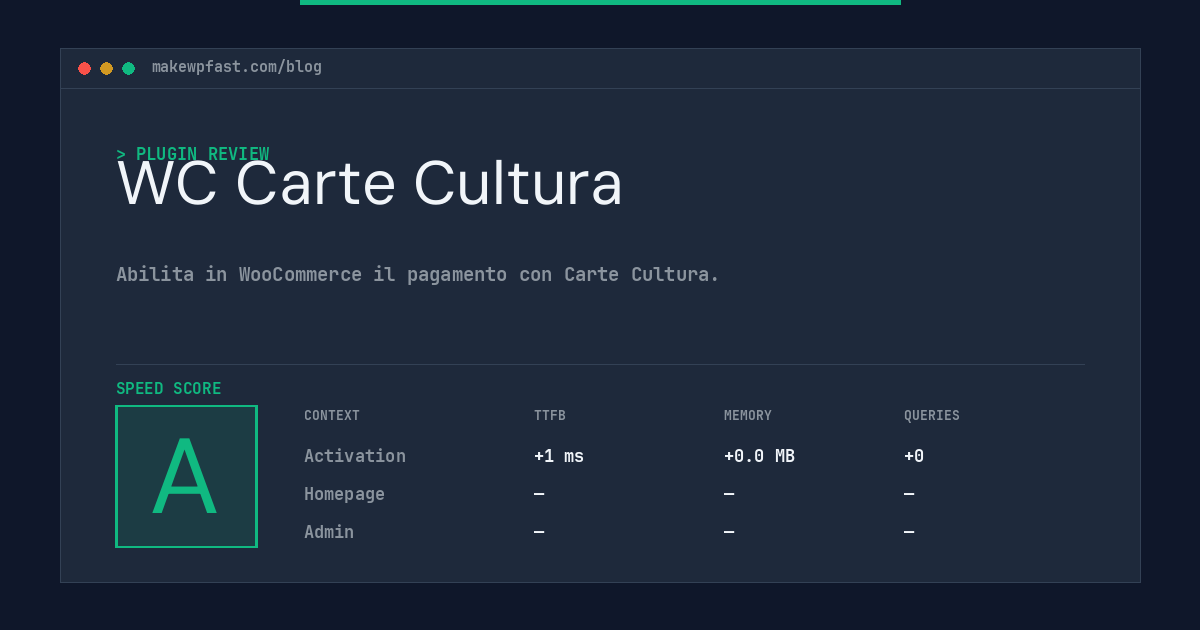Click the MEMORY column header
Screen dimensions: 1200x630
coord(748,416)
